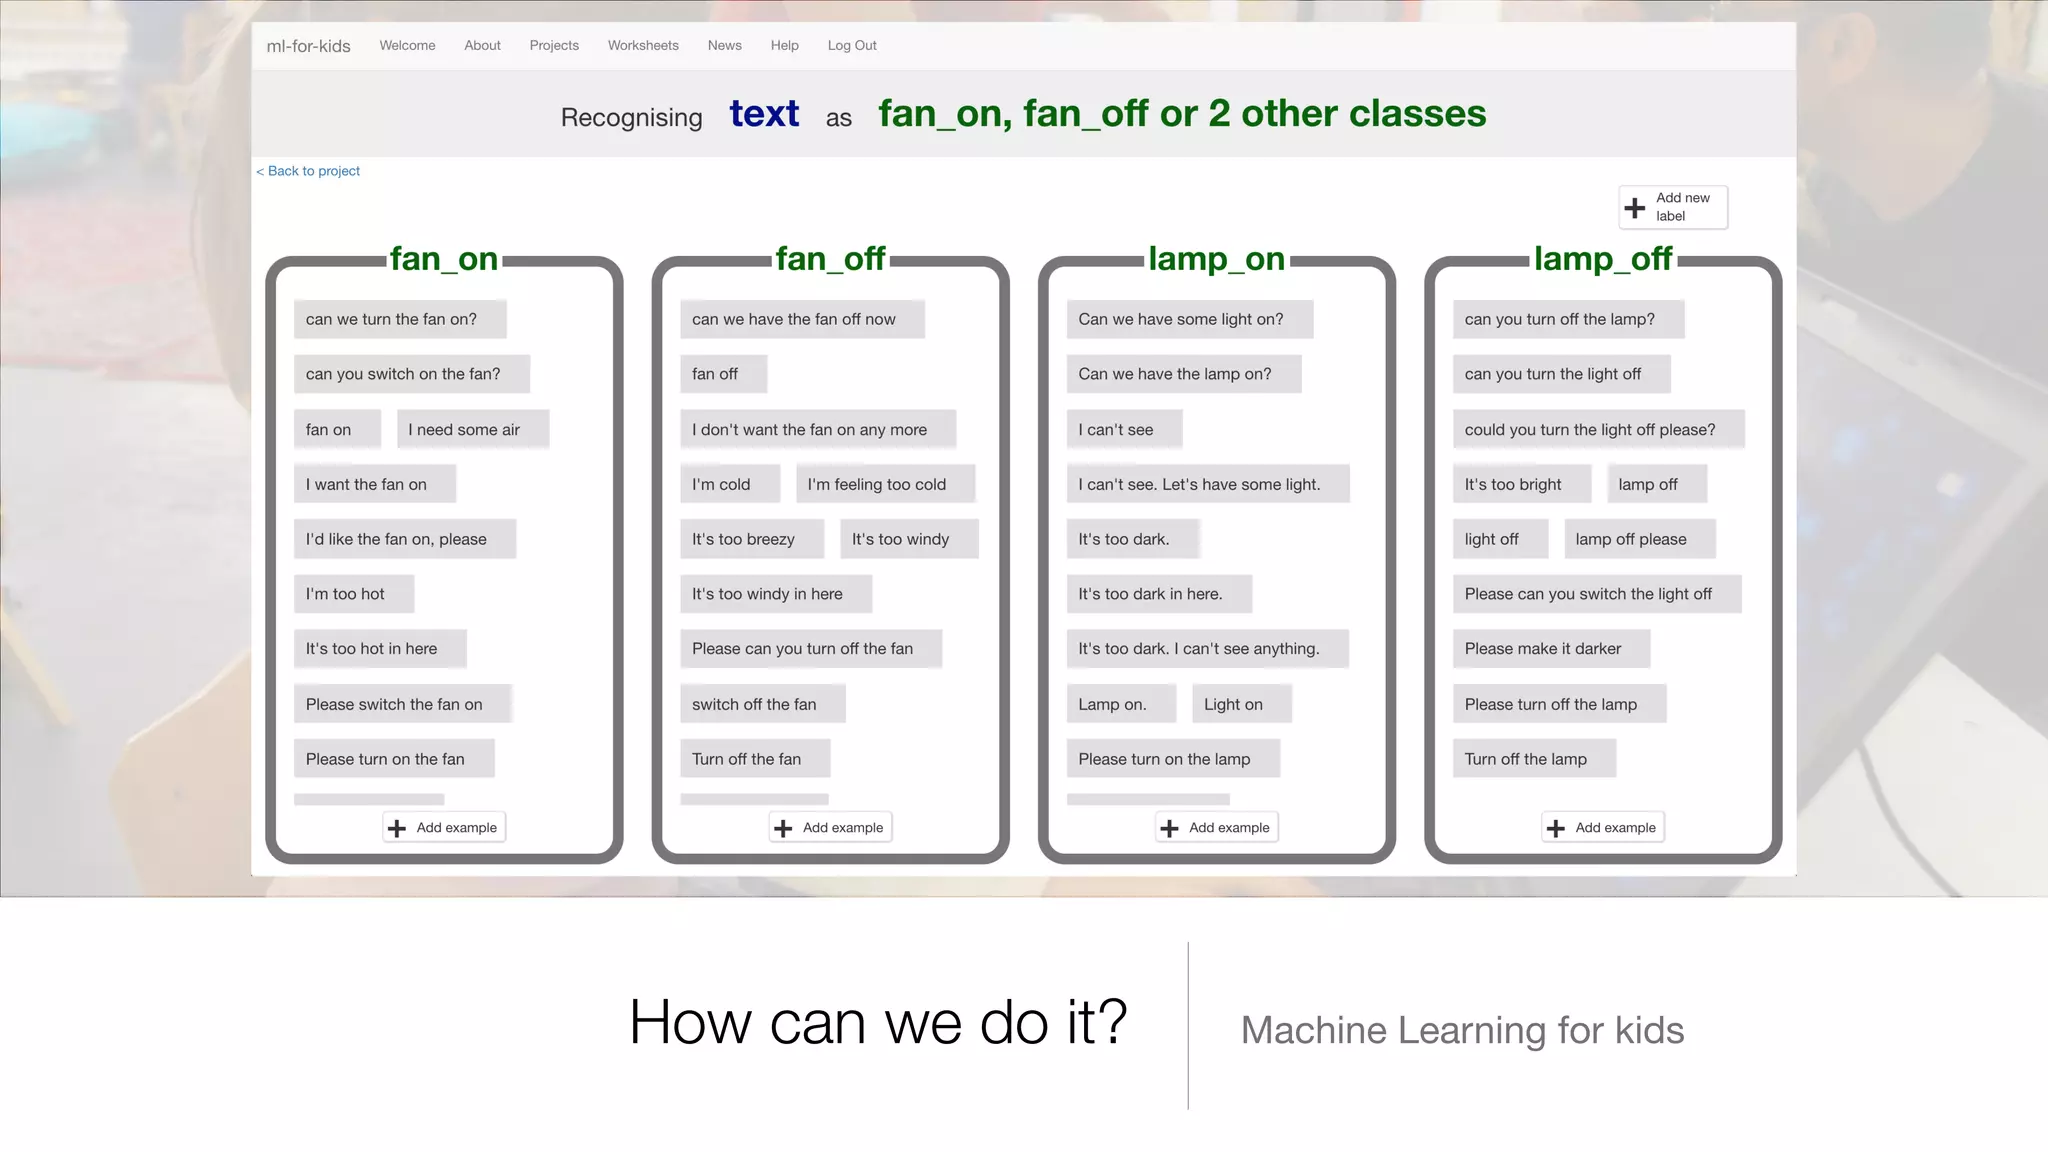Screen dimensions: 2048x1152
Task: Select 'Please can you switch the light off'
Action: coord(1597,594)
